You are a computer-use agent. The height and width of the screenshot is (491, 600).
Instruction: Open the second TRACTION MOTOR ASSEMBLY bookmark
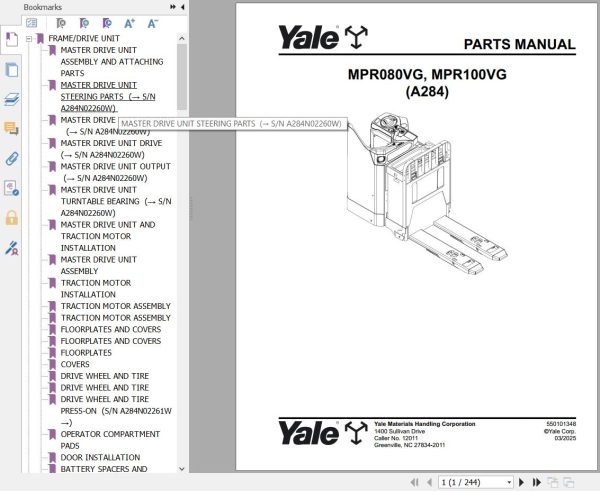(x=116, y=318)
